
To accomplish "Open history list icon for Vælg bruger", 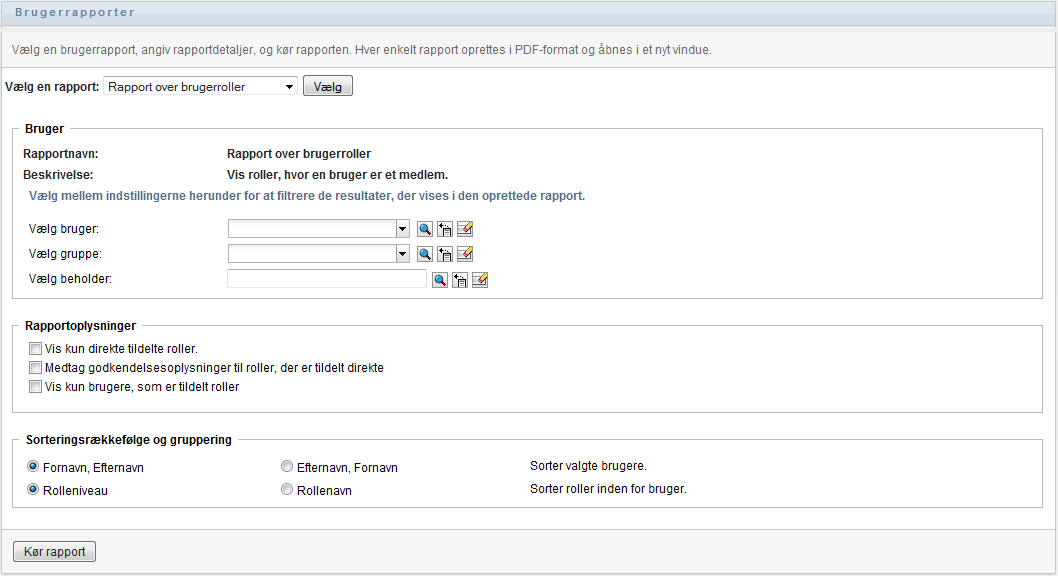I will pos(445,229).
